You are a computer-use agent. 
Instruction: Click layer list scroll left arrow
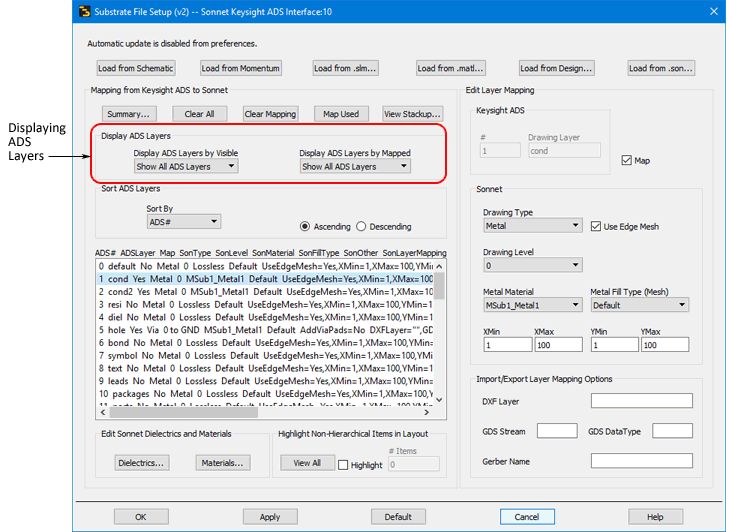click(103, 412)
